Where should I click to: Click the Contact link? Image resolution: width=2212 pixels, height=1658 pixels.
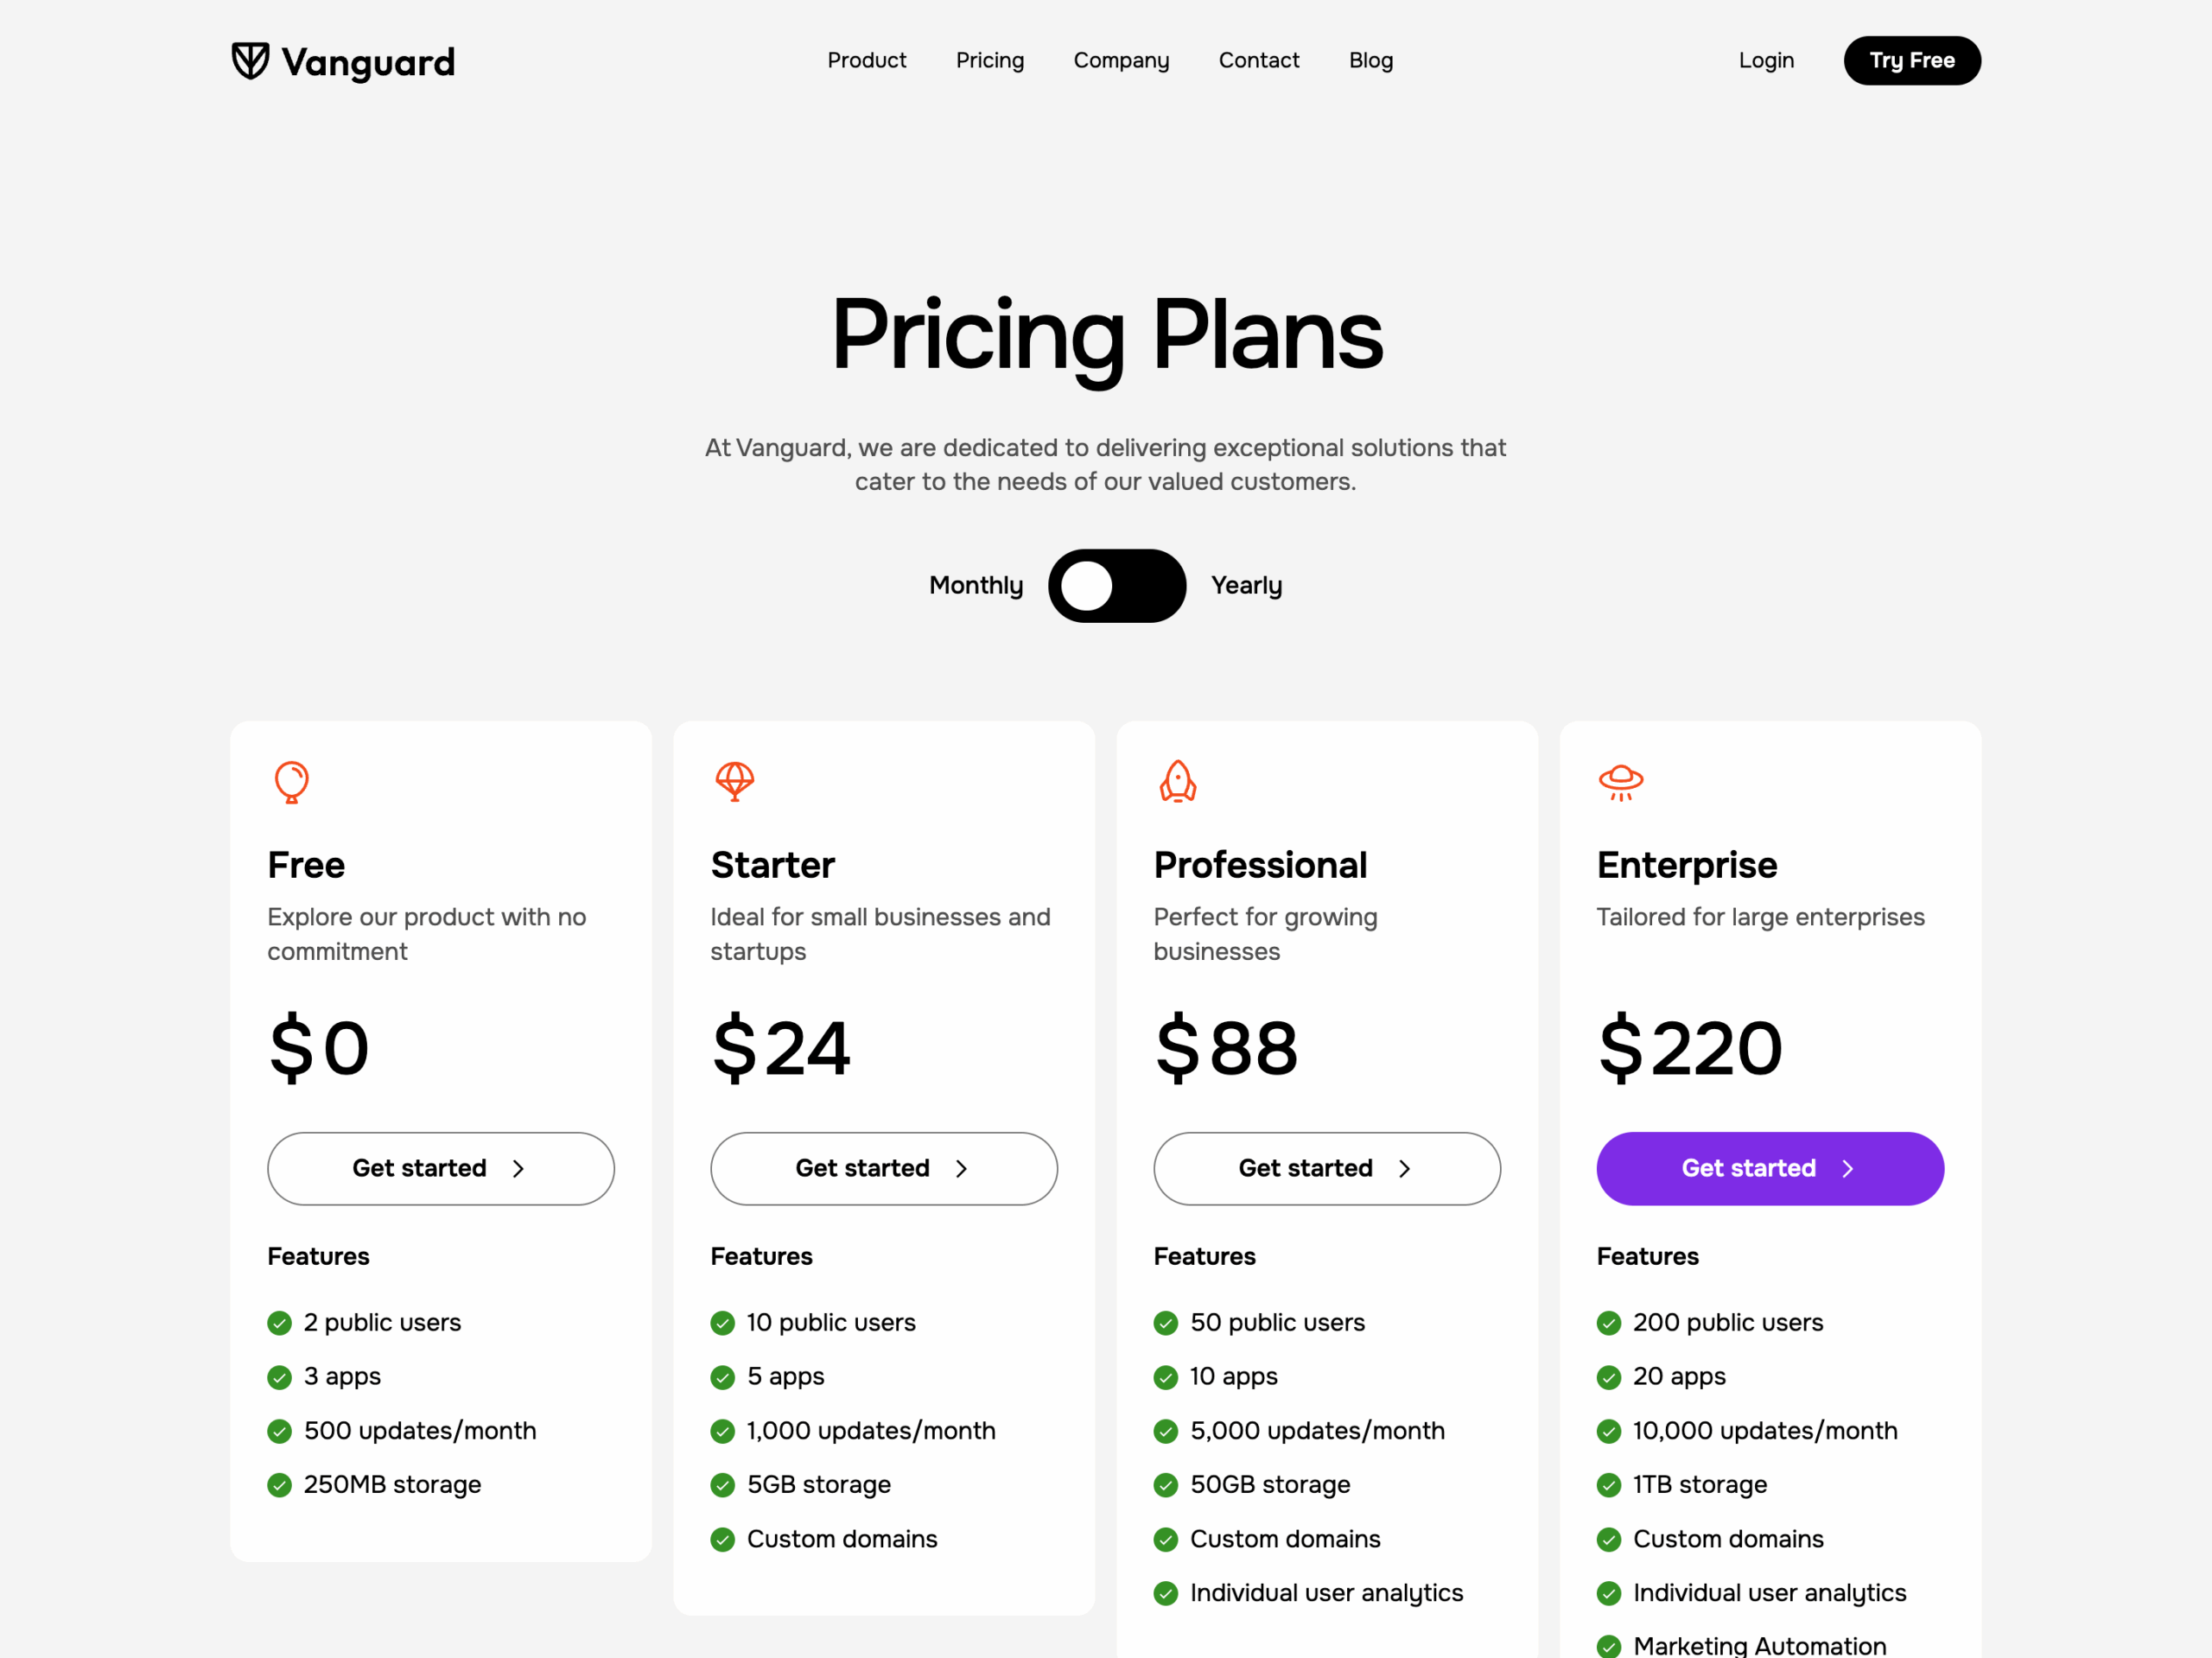(1258, 60)
